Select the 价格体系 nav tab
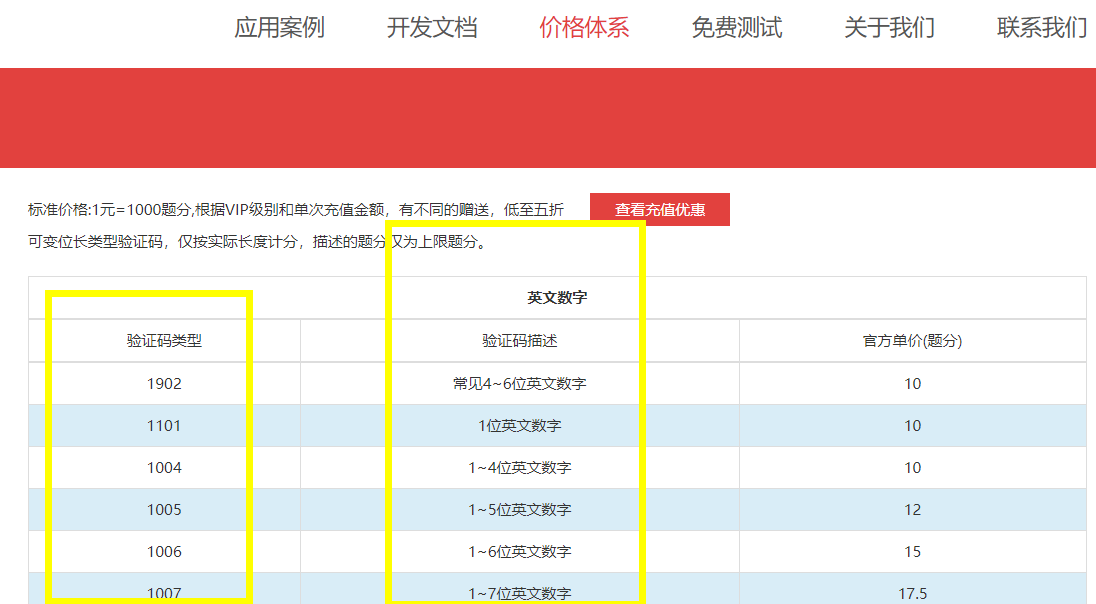The width and height of the screenshot is (1096, 604). point(584,28)
